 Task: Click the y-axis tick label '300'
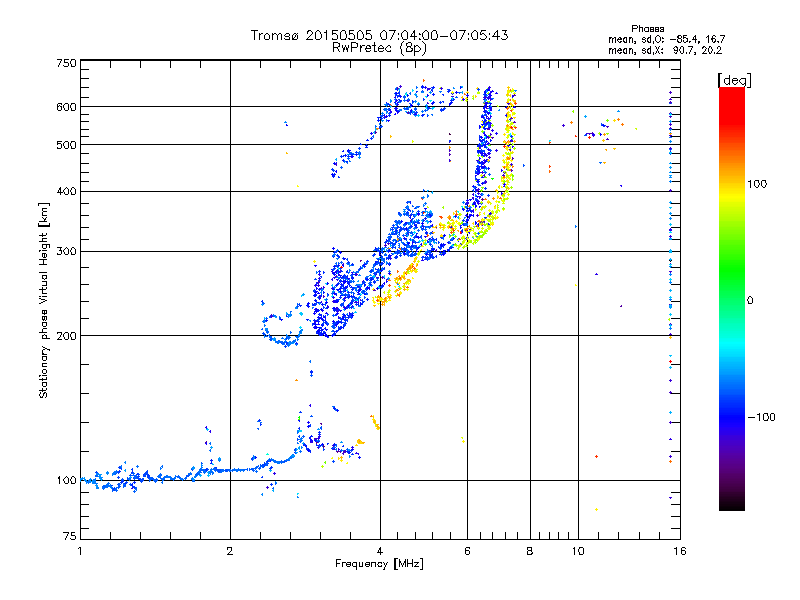click(x=66, y=252)
